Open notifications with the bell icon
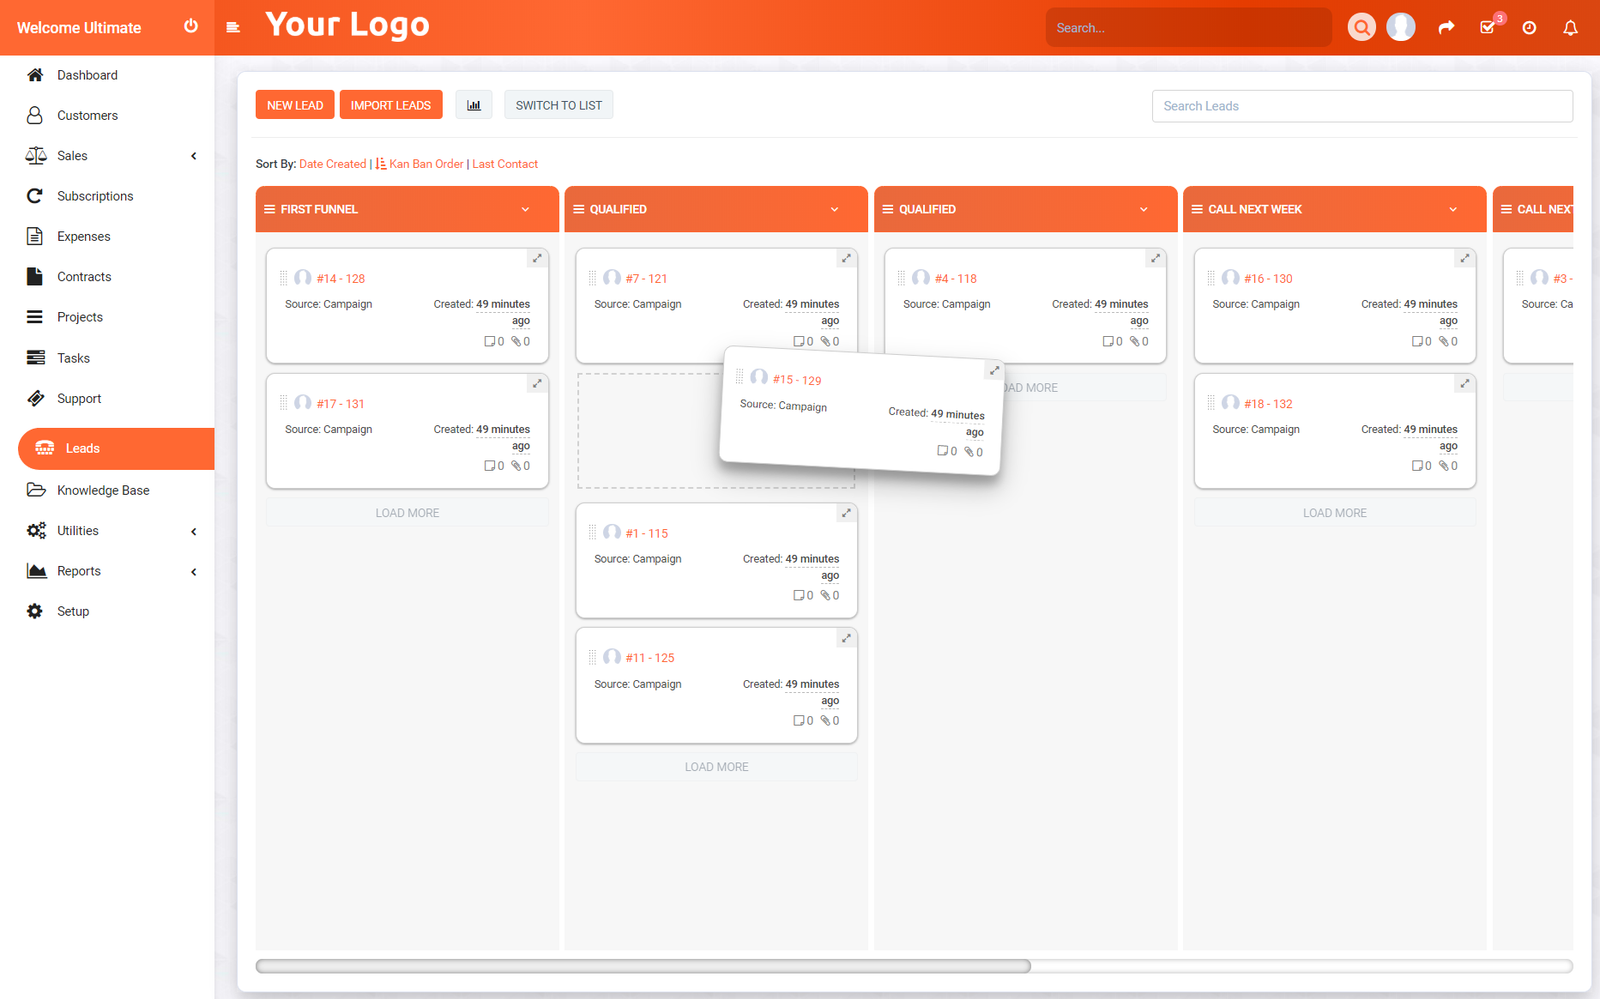This screenshot has height=999, width=1600. click(x=1569, y=28)
